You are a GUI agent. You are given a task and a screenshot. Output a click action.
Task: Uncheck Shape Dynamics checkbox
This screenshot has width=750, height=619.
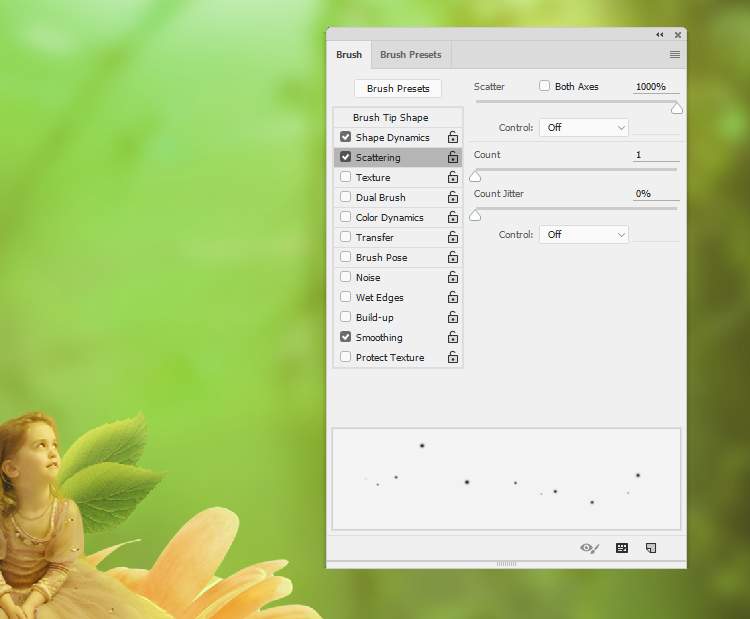click(345, 137)
